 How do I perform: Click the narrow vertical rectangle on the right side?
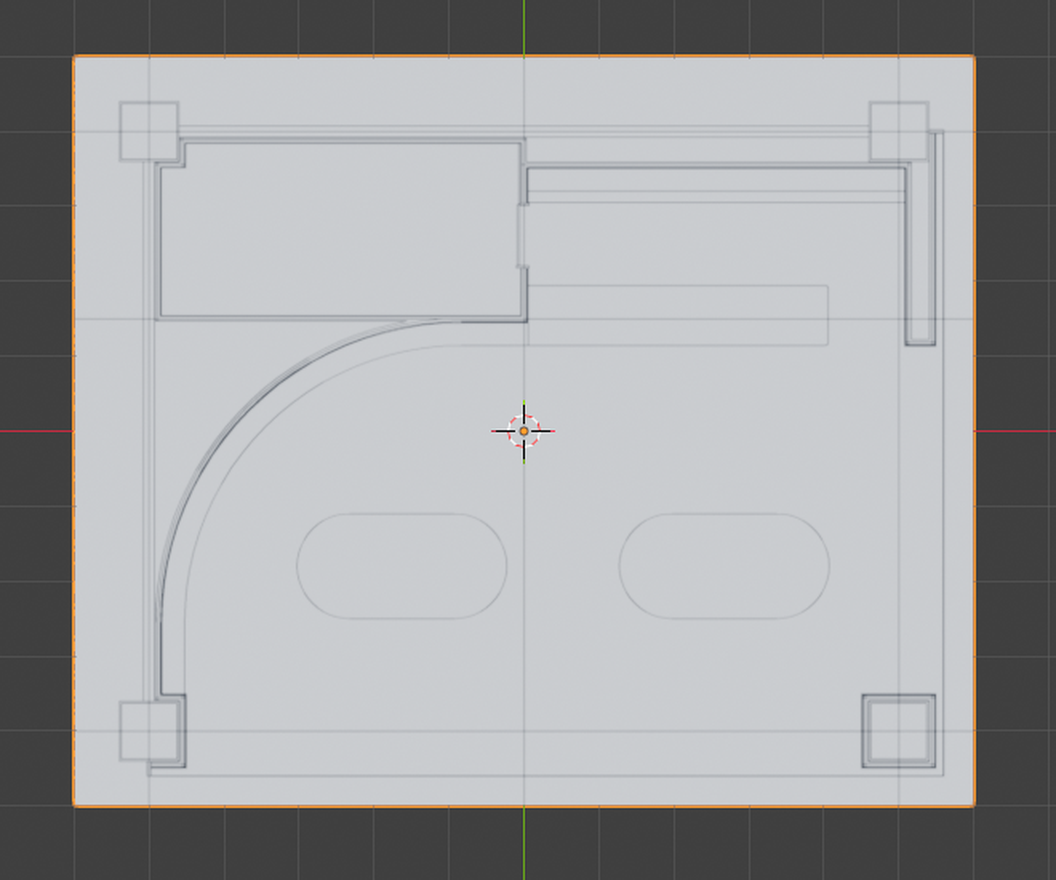coord(920,255)
